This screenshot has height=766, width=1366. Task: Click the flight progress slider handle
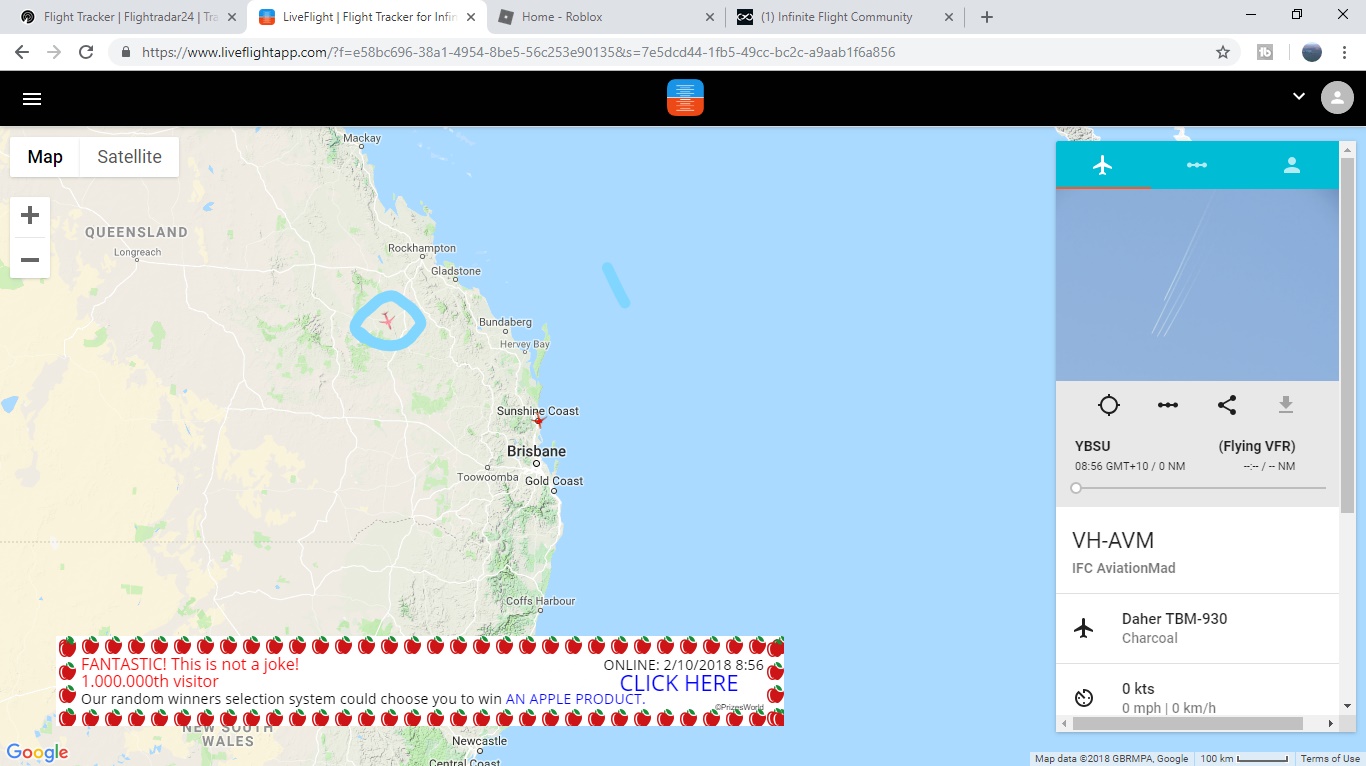coord(1076,488)
